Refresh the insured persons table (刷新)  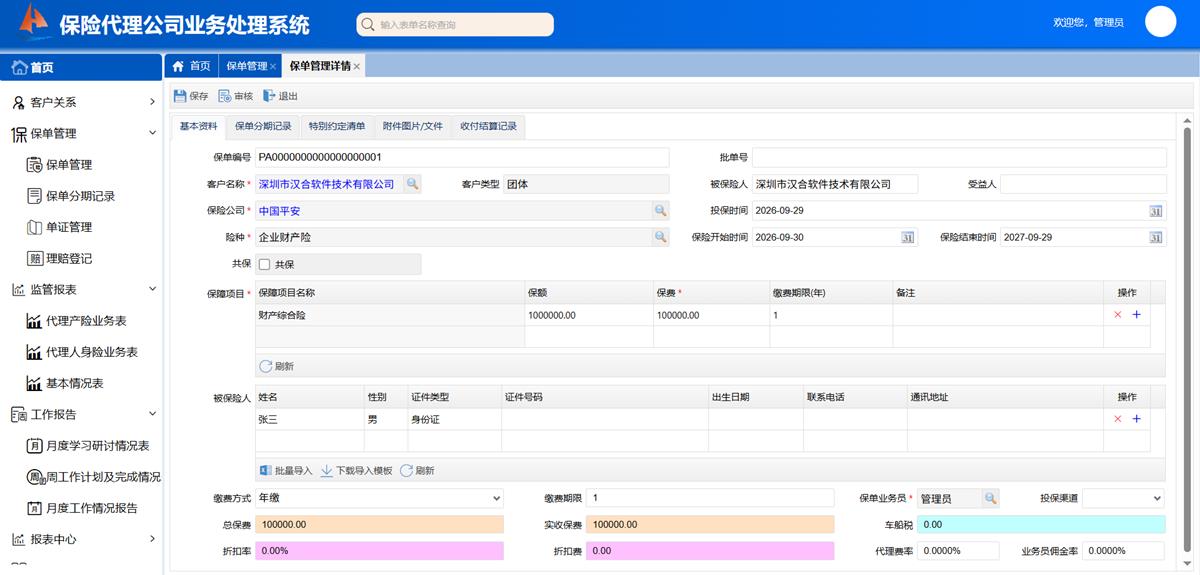click(x=417, y=470)
